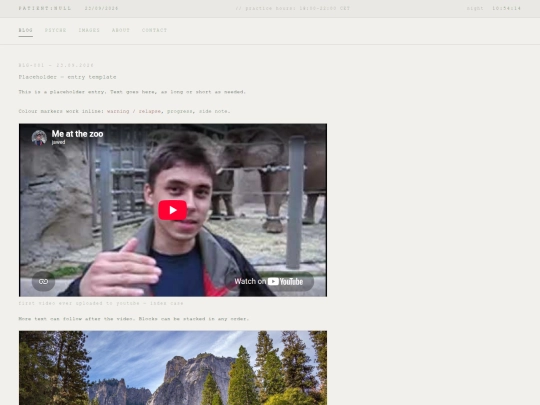Viewport: 540px width, 405px height.
Task: Switch to the PSYCHE tab
Action: click(55, 30)
